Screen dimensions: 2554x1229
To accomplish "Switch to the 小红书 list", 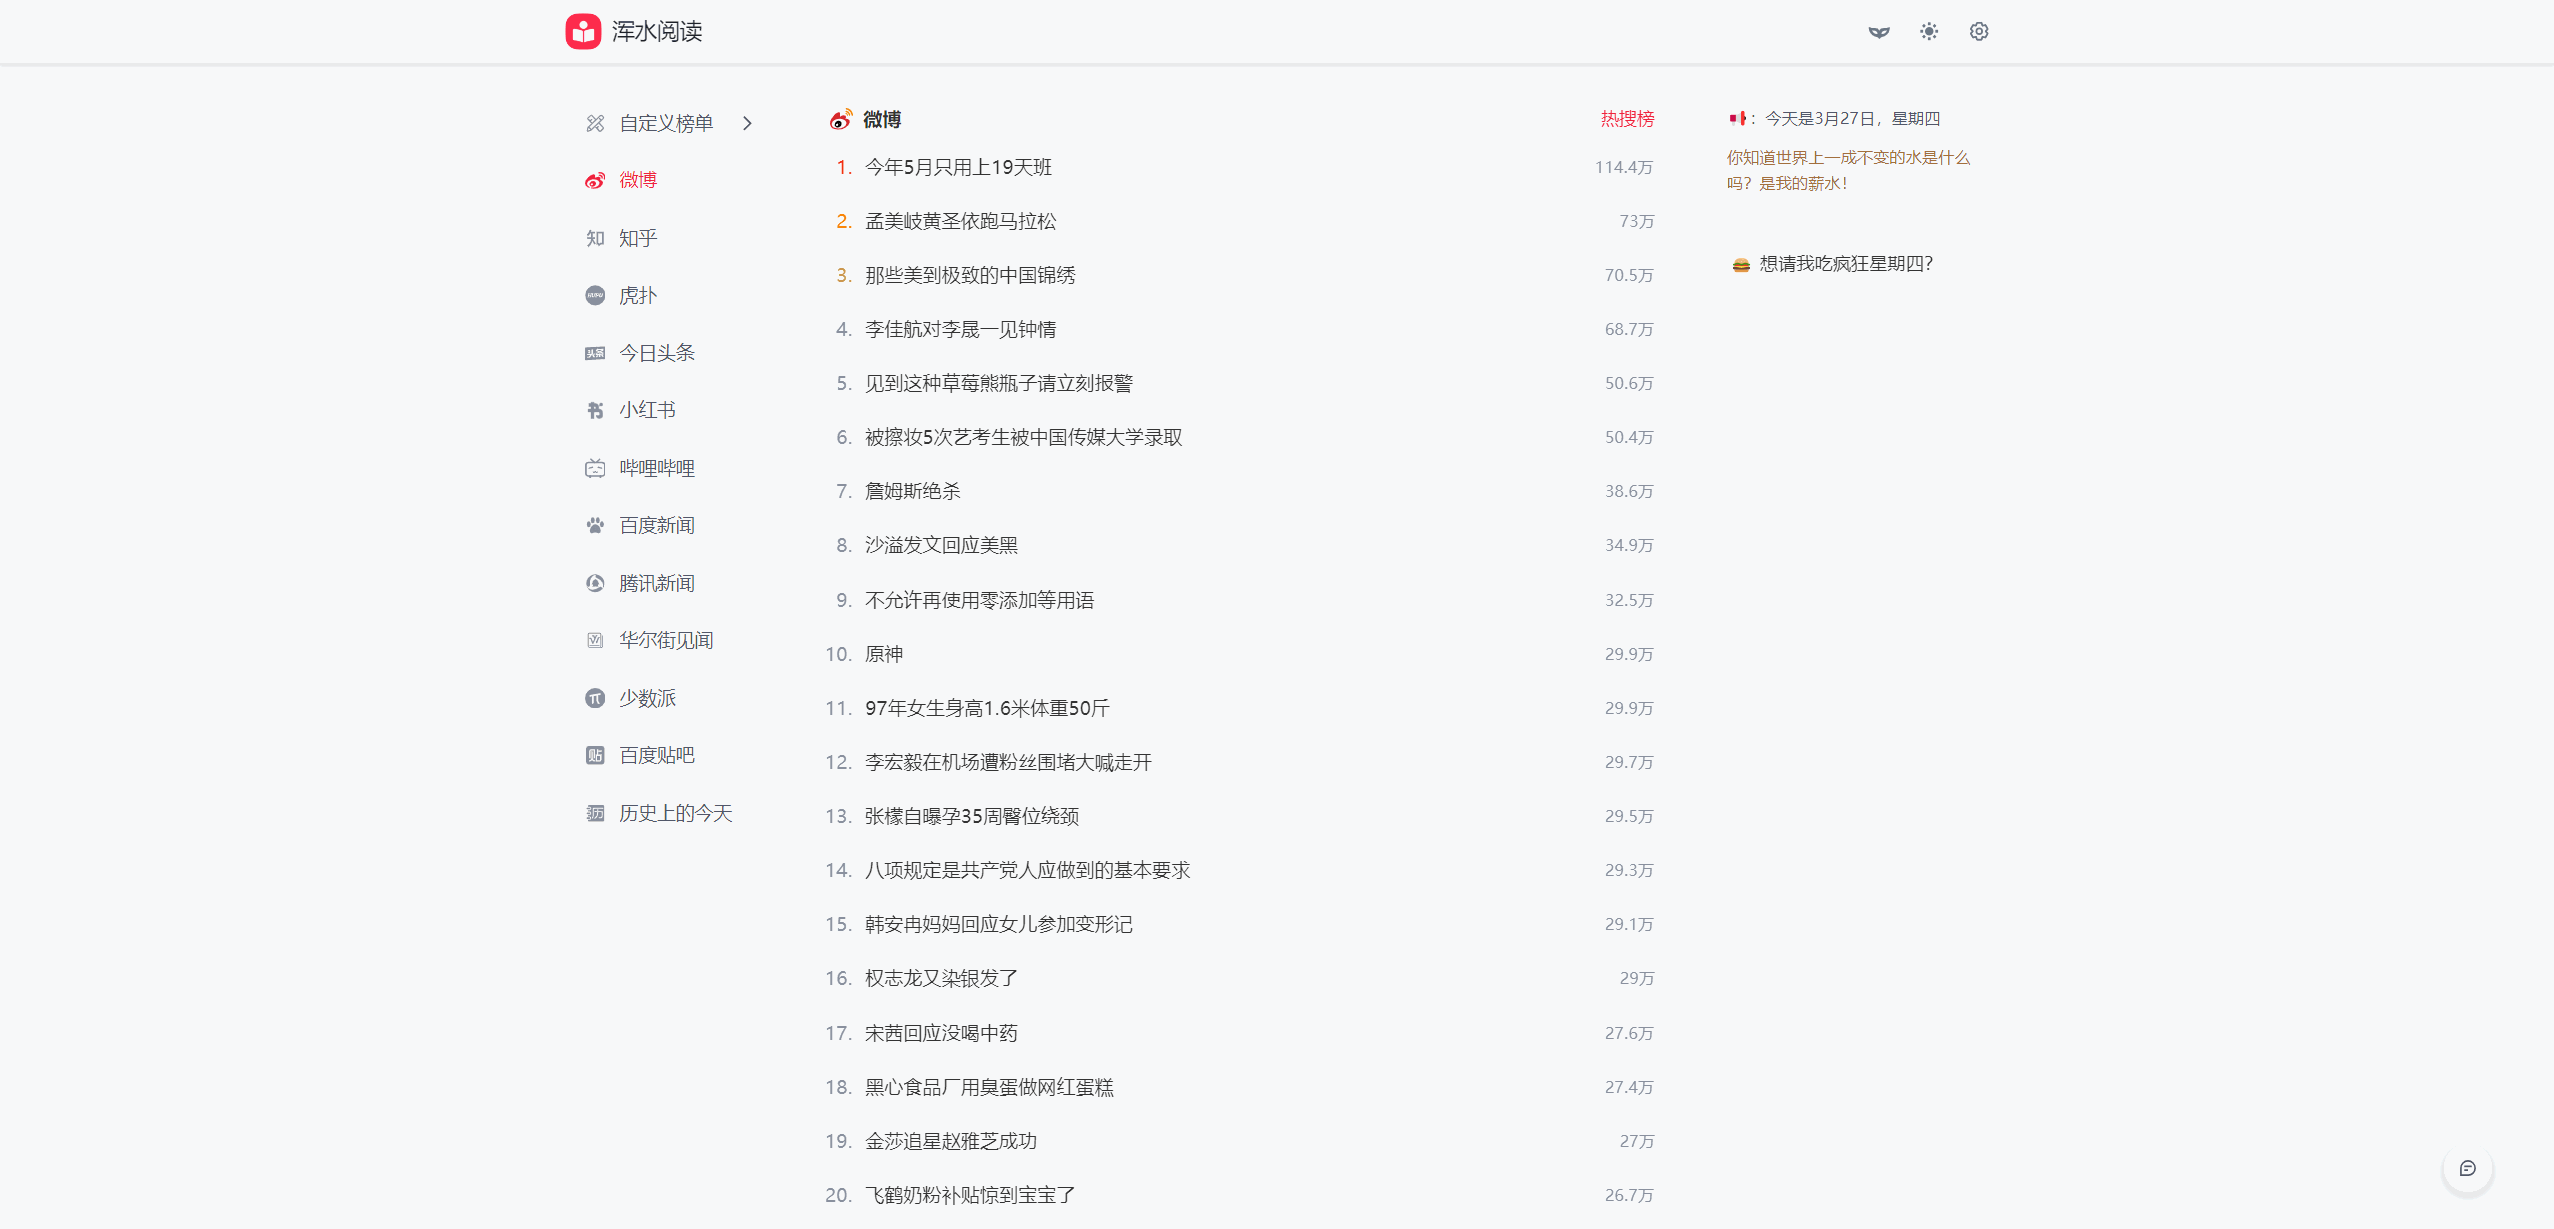I will click(x=646, y=410).
